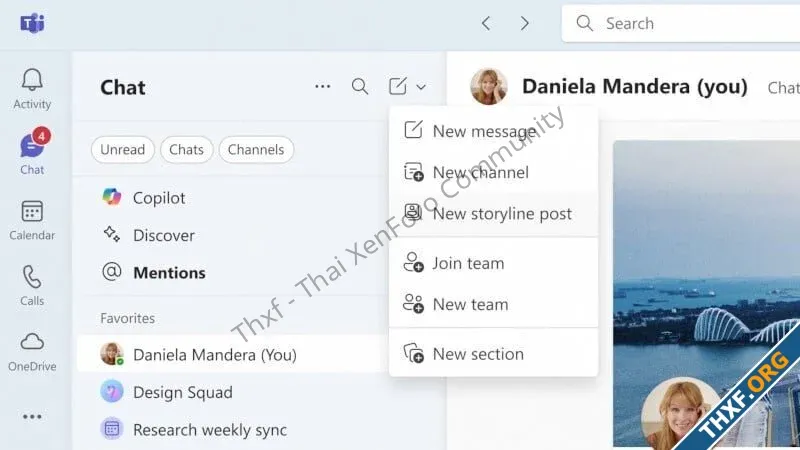
Task: Go back with the left arrow
Action: coord(486,23)
